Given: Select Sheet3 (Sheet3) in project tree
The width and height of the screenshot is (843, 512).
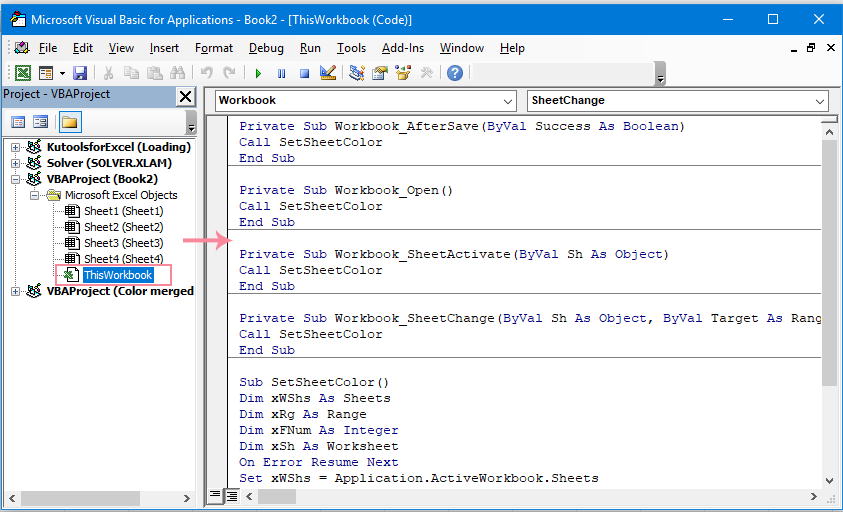Looking at the screenshot, I should [123, 243].
